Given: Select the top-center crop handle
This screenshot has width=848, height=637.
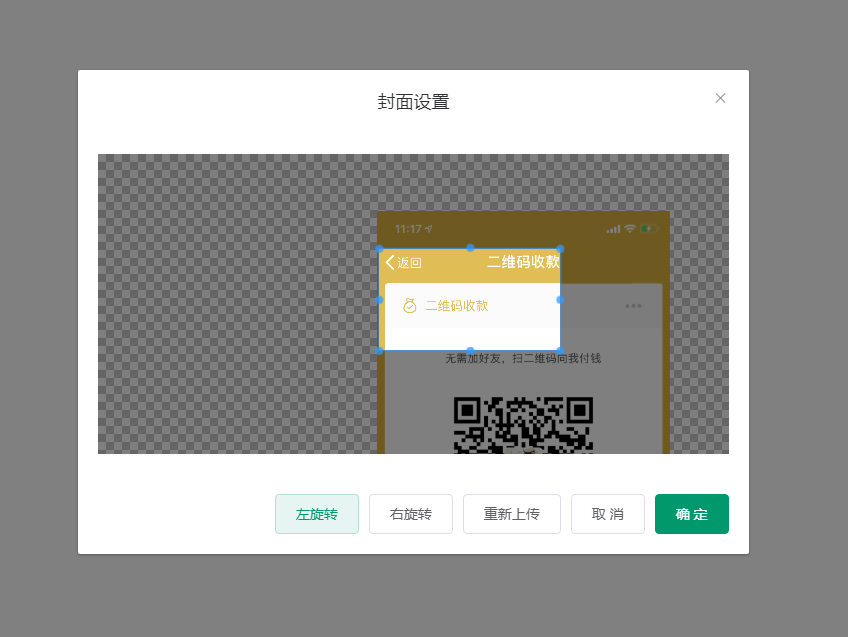Looking at the screenshot, I should [471, 248].
